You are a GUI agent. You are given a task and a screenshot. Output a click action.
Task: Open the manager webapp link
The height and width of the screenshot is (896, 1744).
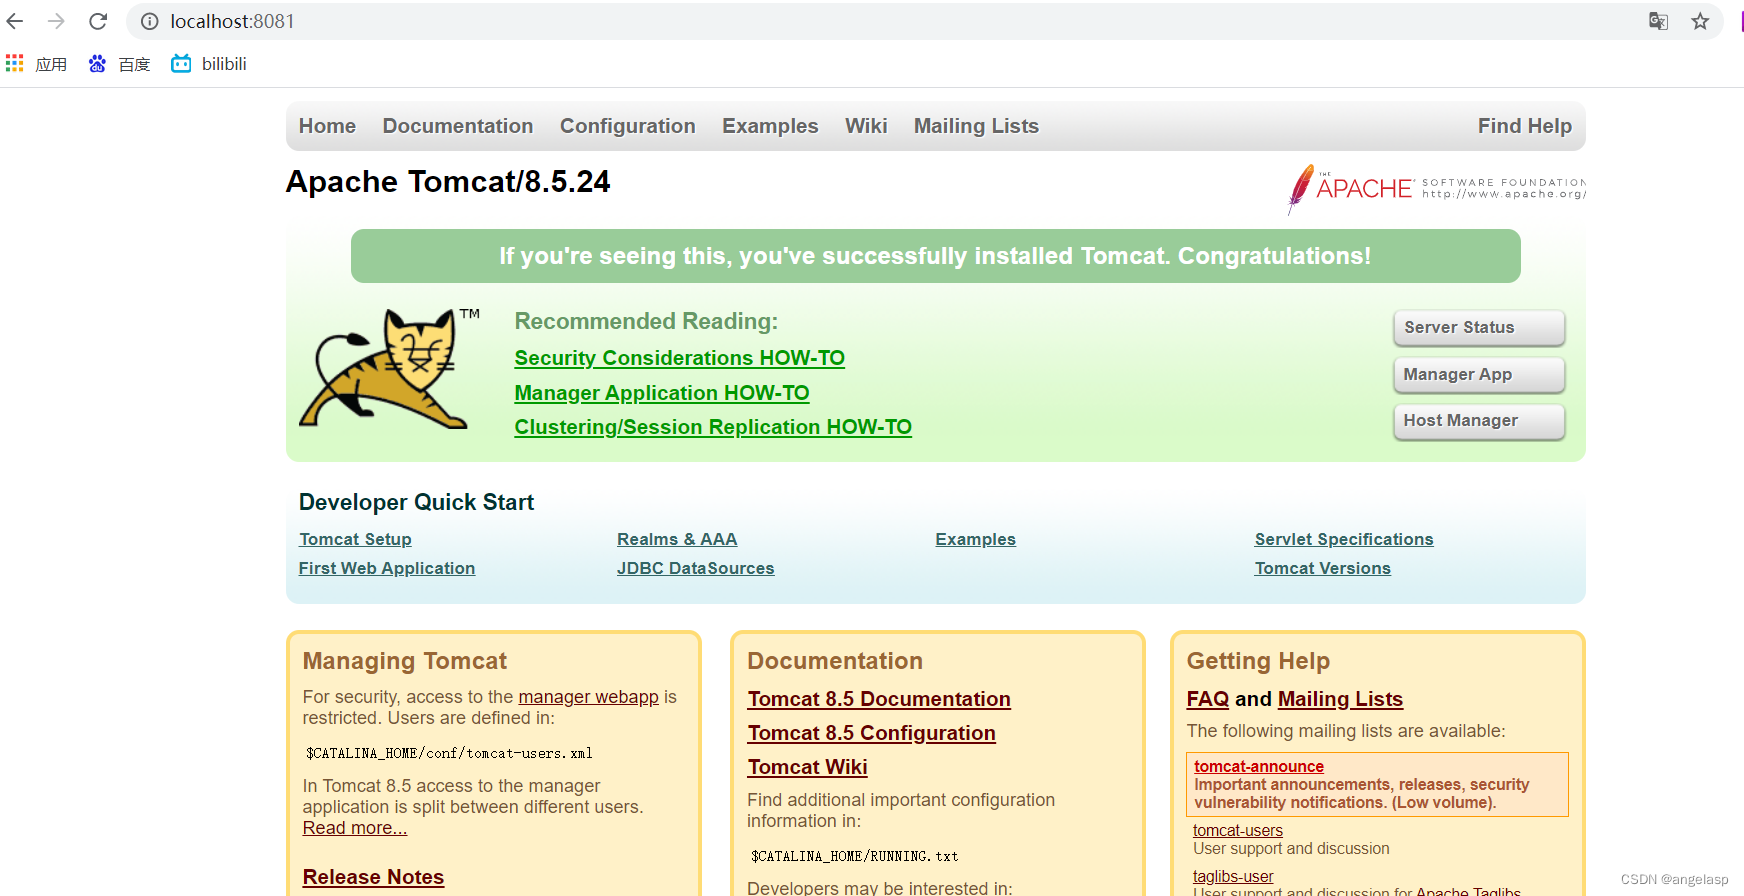point(588,697)
